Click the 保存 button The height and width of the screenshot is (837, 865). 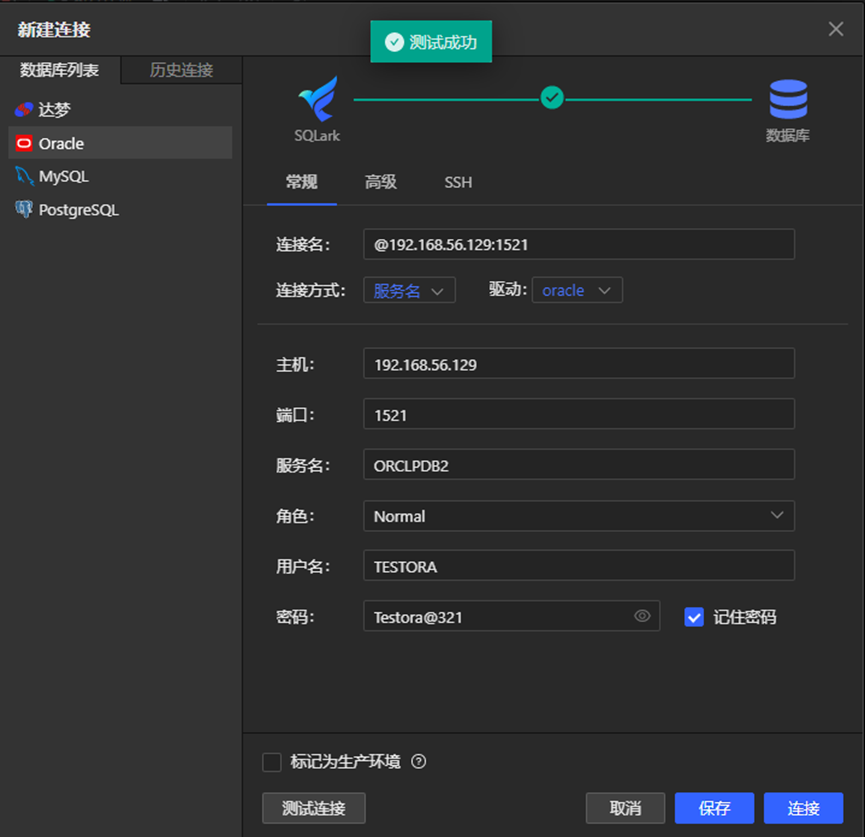point(714,808)
